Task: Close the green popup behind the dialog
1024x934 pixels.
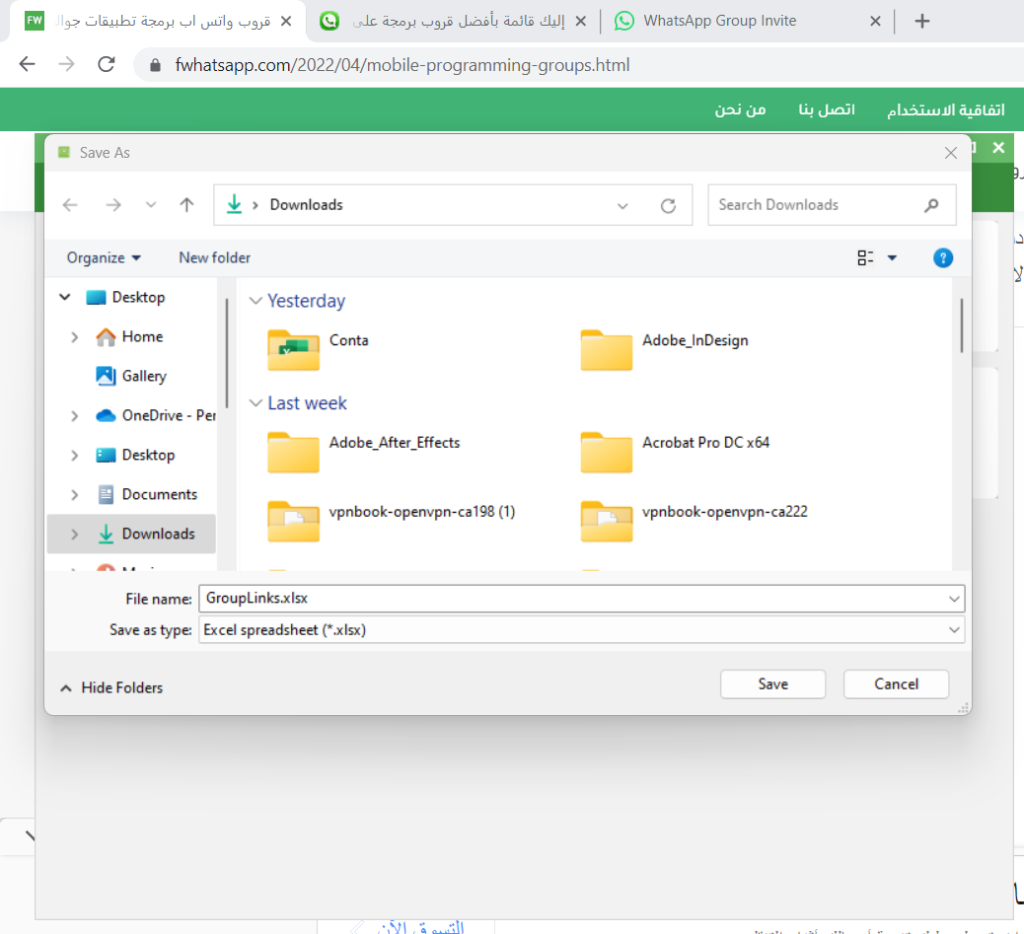Action: pyautogui.click(x=999, y=148)
